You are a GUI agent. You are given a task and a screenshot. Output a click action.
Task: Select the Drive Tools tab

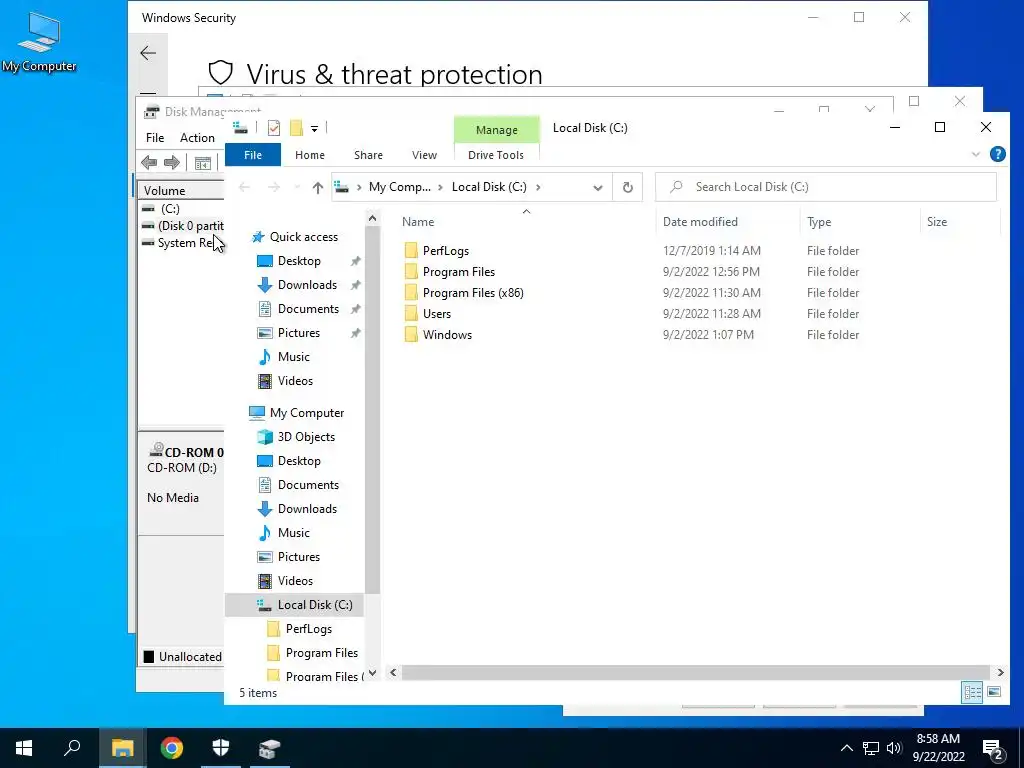(496, 155)
